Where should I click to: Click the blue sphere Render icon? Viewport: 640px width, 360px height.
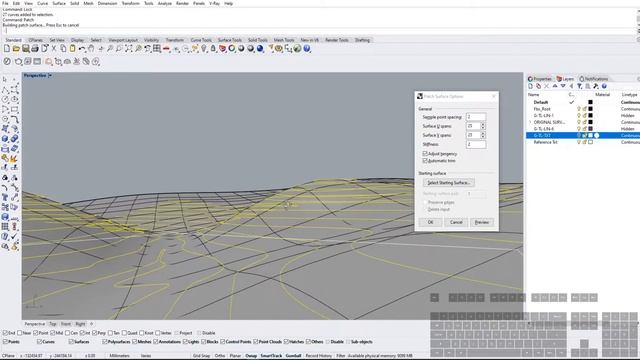pyautogui.click(x=260, y=49)
